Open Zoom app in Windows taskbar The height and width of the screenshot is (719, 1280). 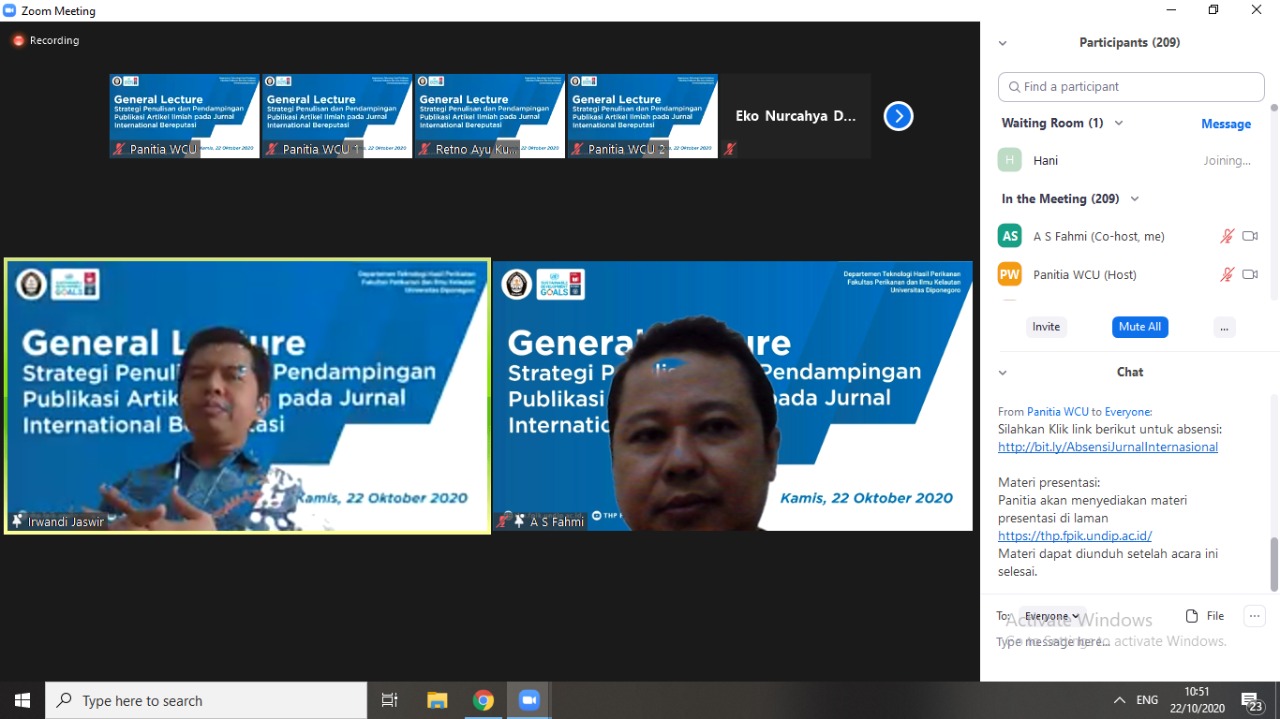[x=529, y=700]
